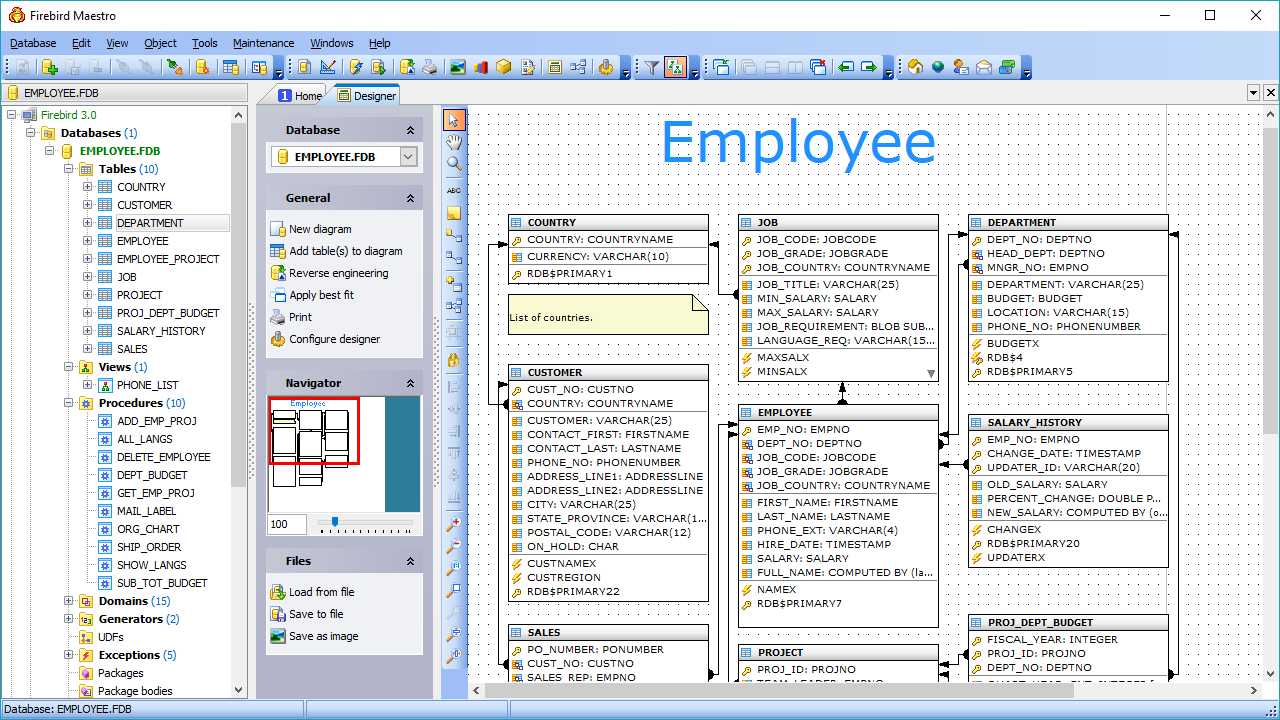This screenshot has width=1280, height=720.
Task: Open the Maintenance menu
Action: coord(263,43)
